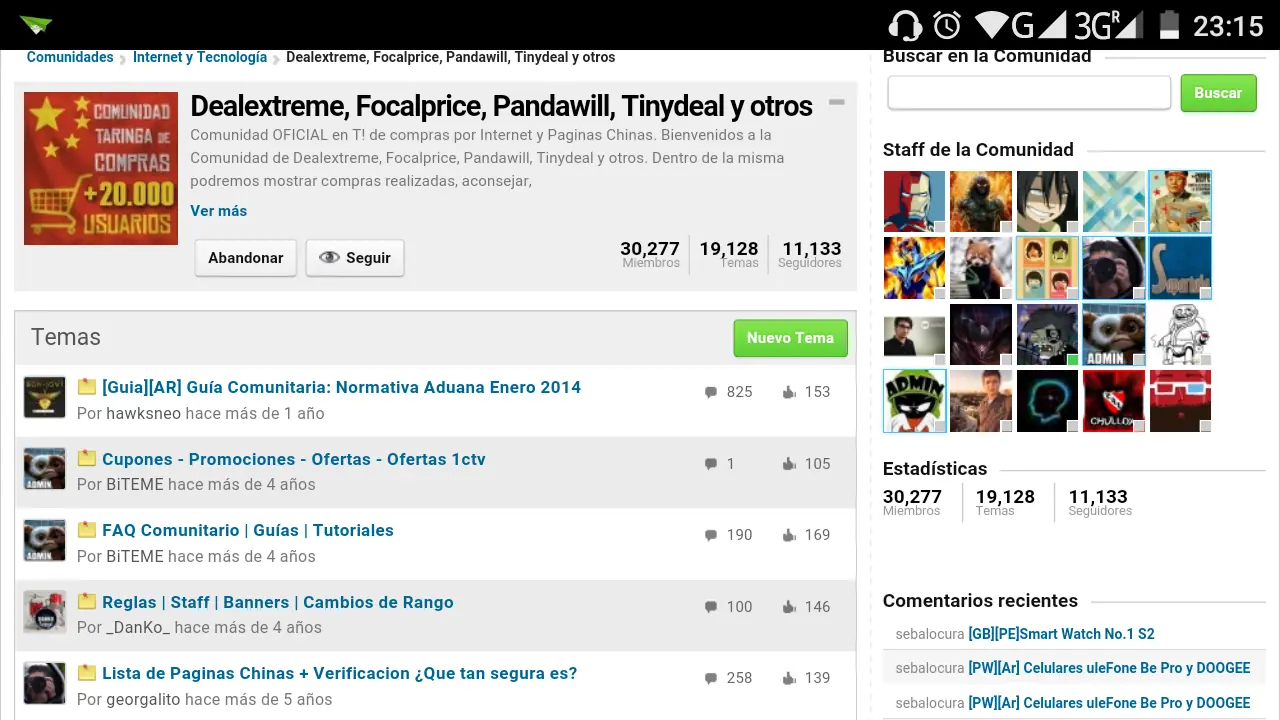Open the photographer with camera staff avatar

(x=1114, y=268)
